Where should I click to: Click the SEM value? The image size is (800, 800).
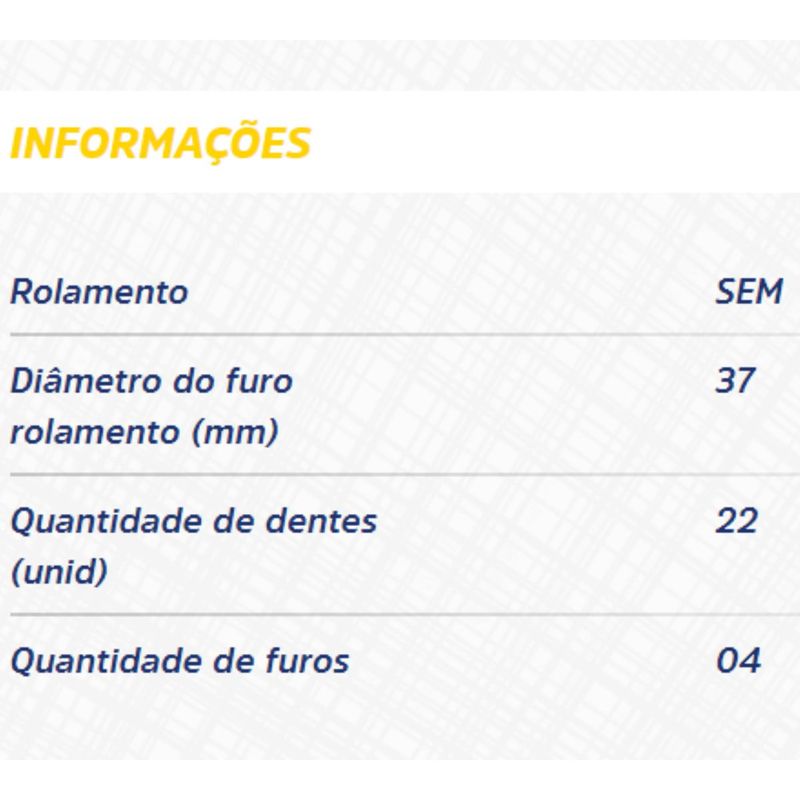coord(749,292)
